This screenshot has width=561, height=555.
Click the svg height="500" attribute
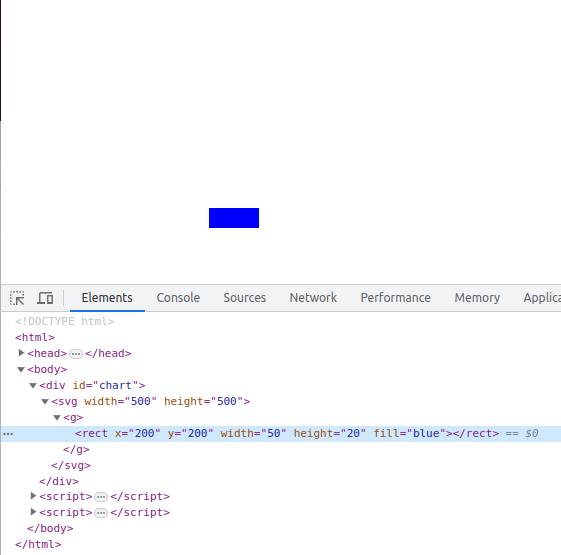tap(204, 401)
